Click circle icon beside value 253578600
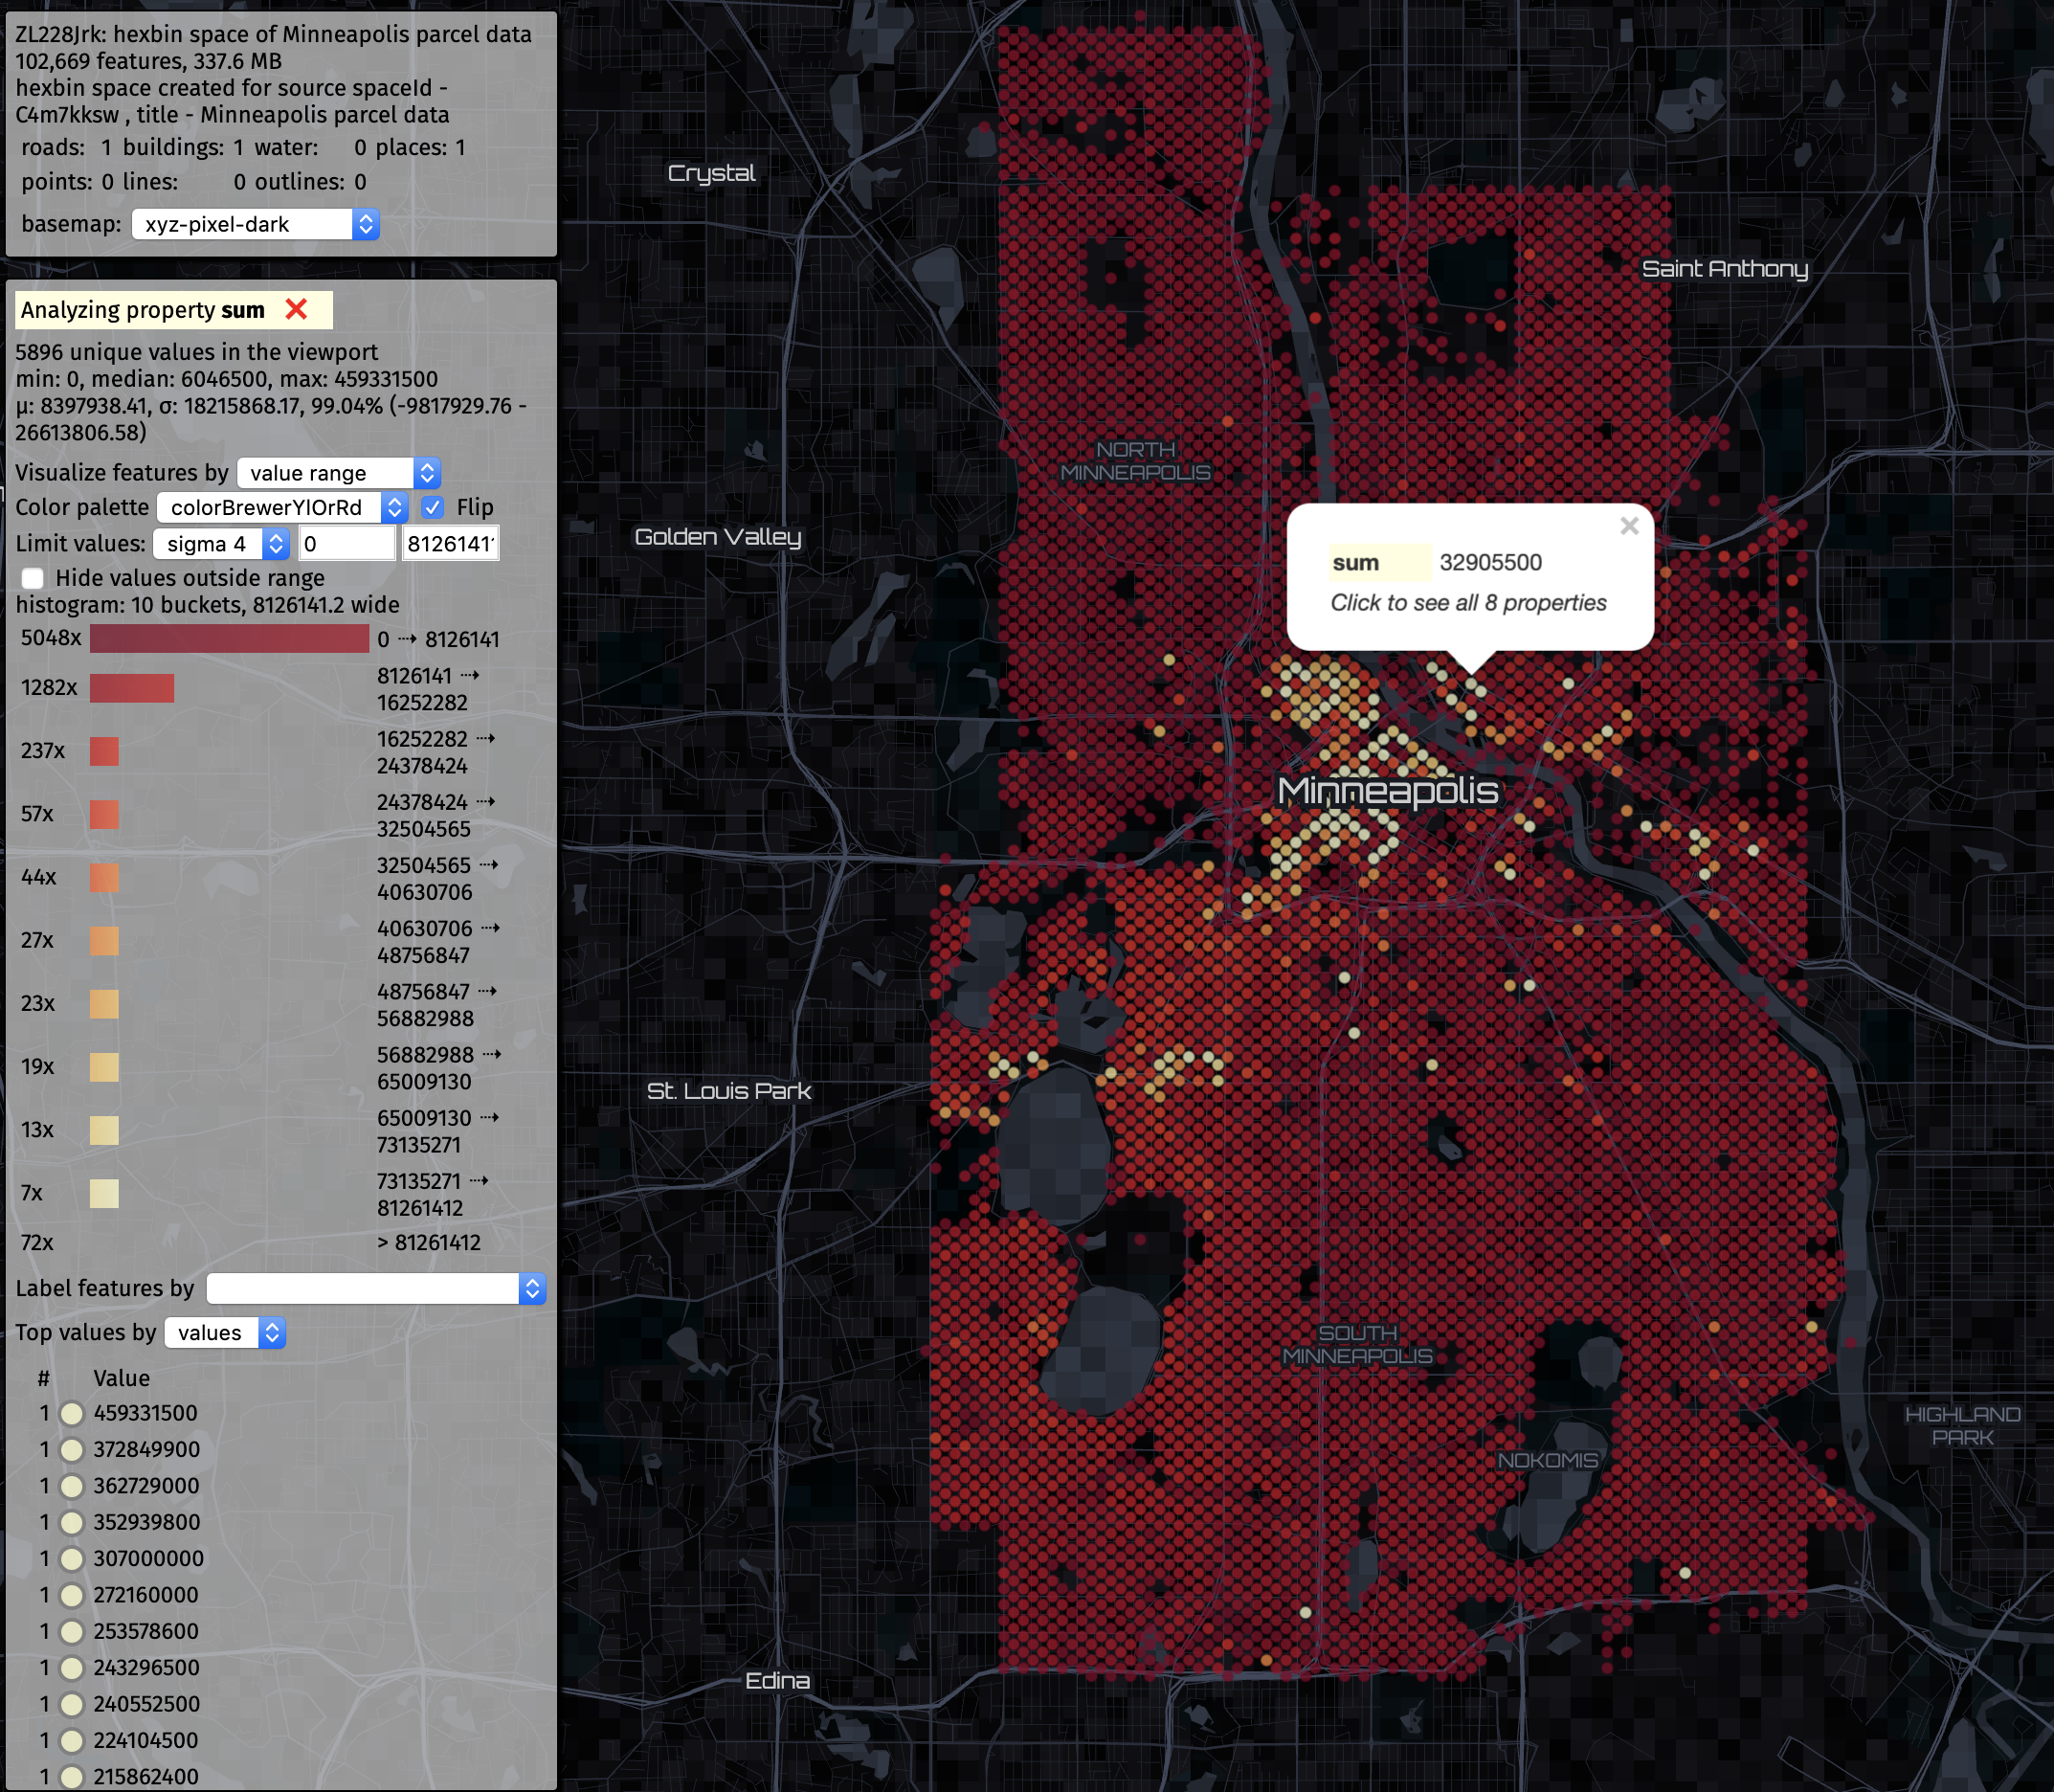2054x1792 pixels. (x=72, y=1632)
